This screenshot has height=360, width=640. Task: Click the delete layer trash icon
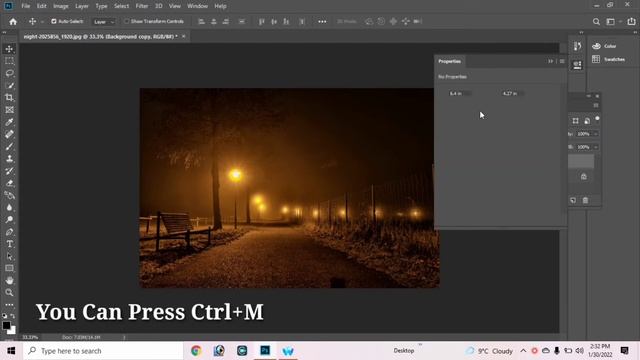(585, 200)
